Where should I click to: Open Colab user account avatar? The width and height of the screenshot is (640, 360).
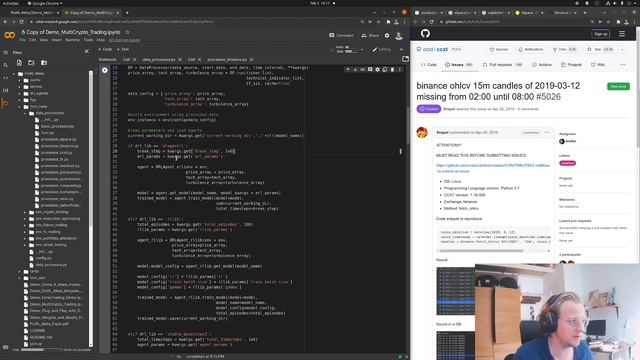point(399,36)
